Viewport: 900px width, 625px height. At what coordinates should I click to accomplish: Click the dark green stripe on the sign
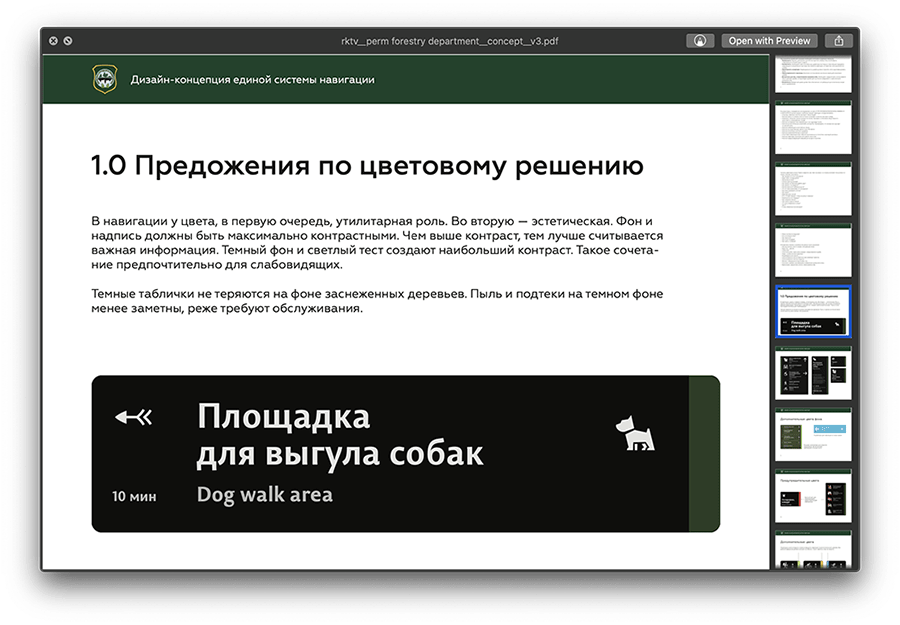(x=704, y=454)
